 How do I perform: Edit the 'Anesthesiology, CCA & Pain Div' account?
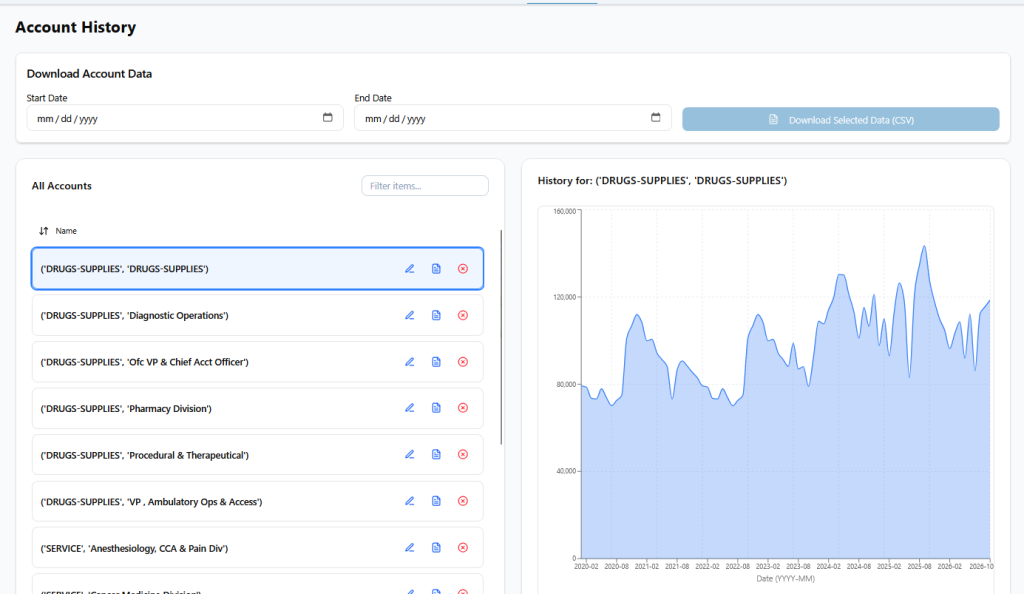pyautogui.click(x=409, y=548)
